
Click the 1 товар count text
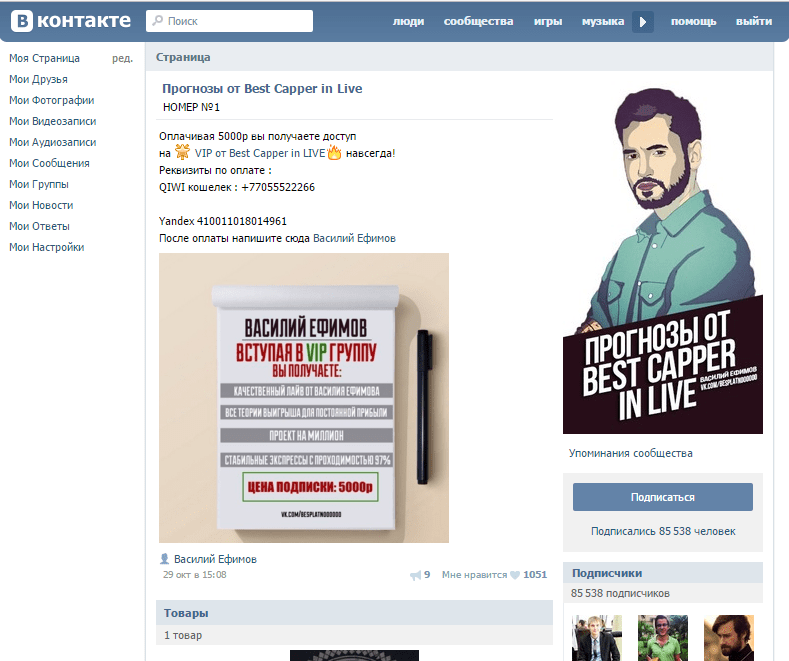tap(183, 635)
